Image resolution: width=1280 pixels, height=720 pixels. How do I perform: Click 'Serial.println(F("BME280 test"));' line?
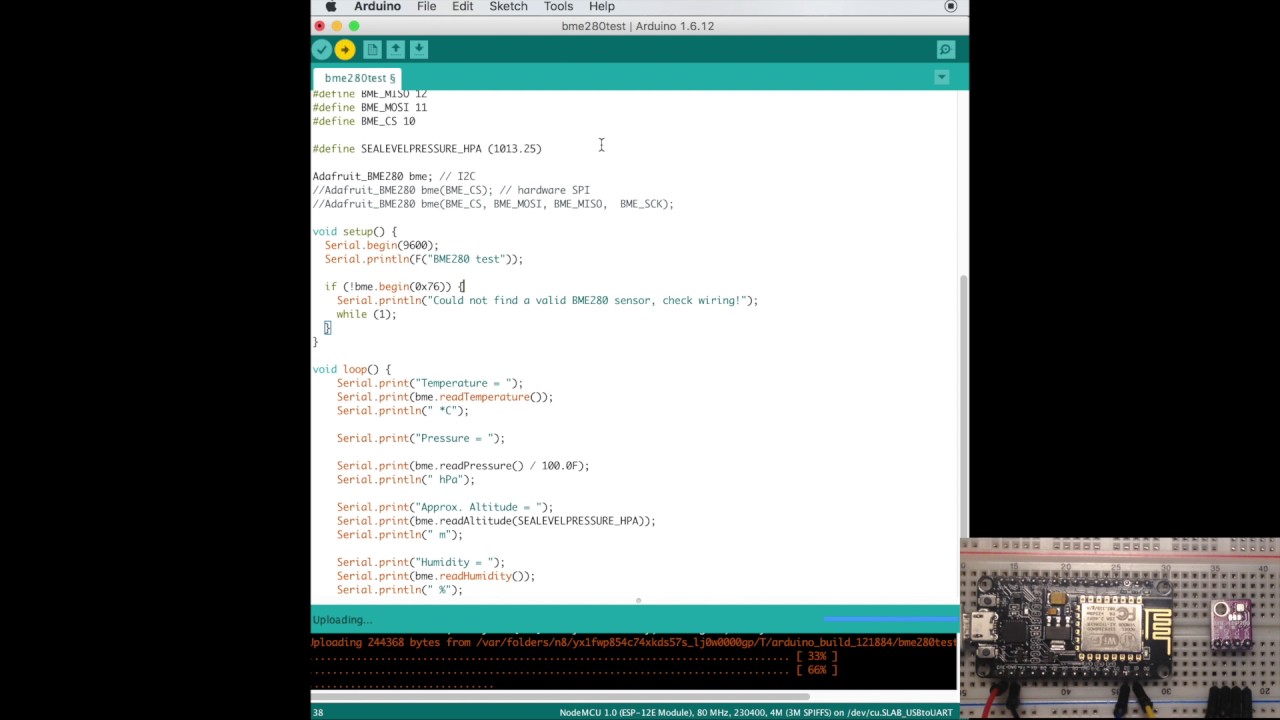click(423, 259)
